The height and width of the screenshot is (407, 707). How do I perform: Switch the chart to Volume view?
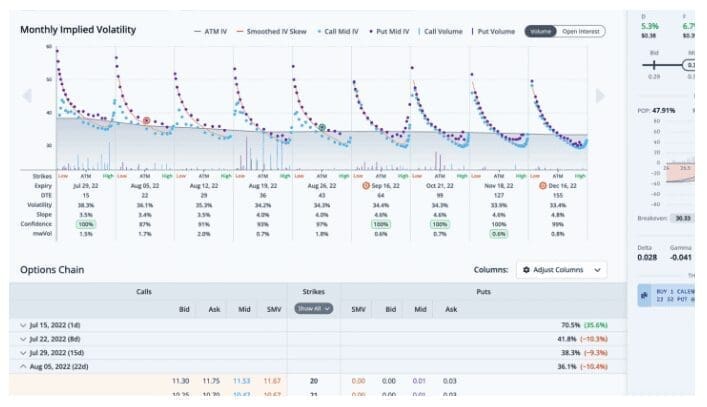(538, 32)
